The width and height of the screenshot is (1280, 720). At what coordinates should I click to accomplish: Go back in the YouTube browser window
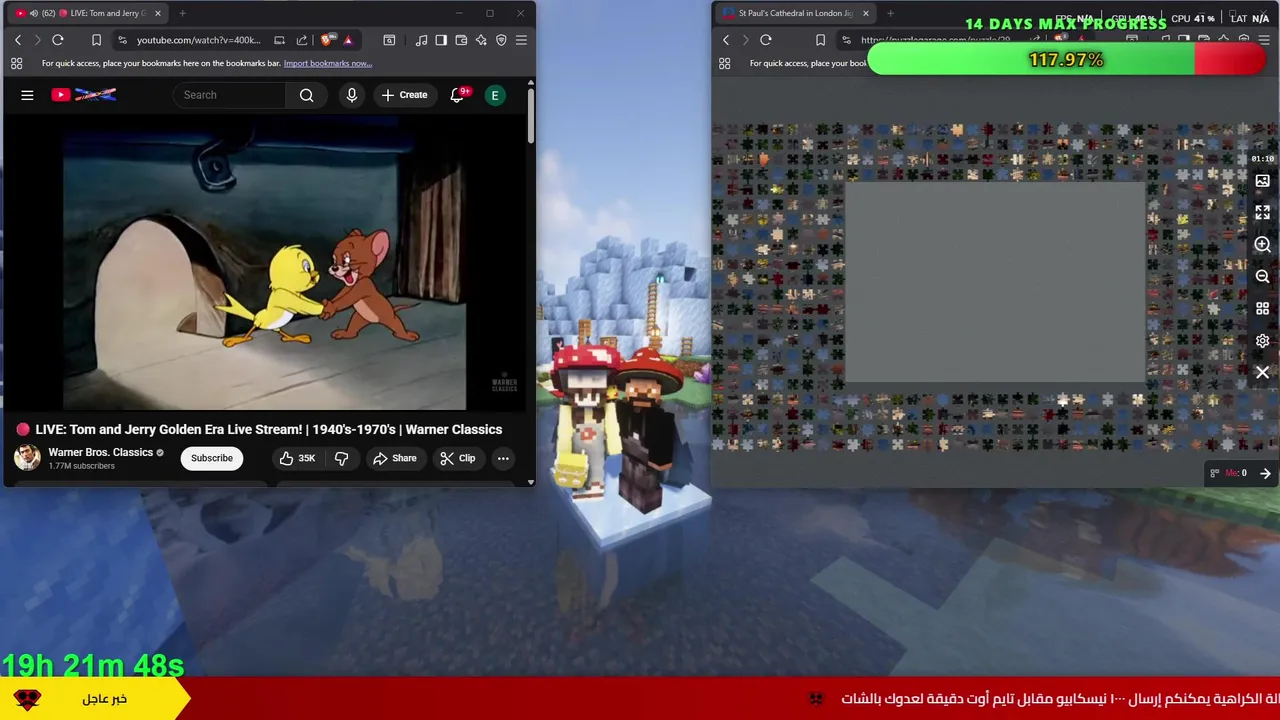(x=17, y=40)
